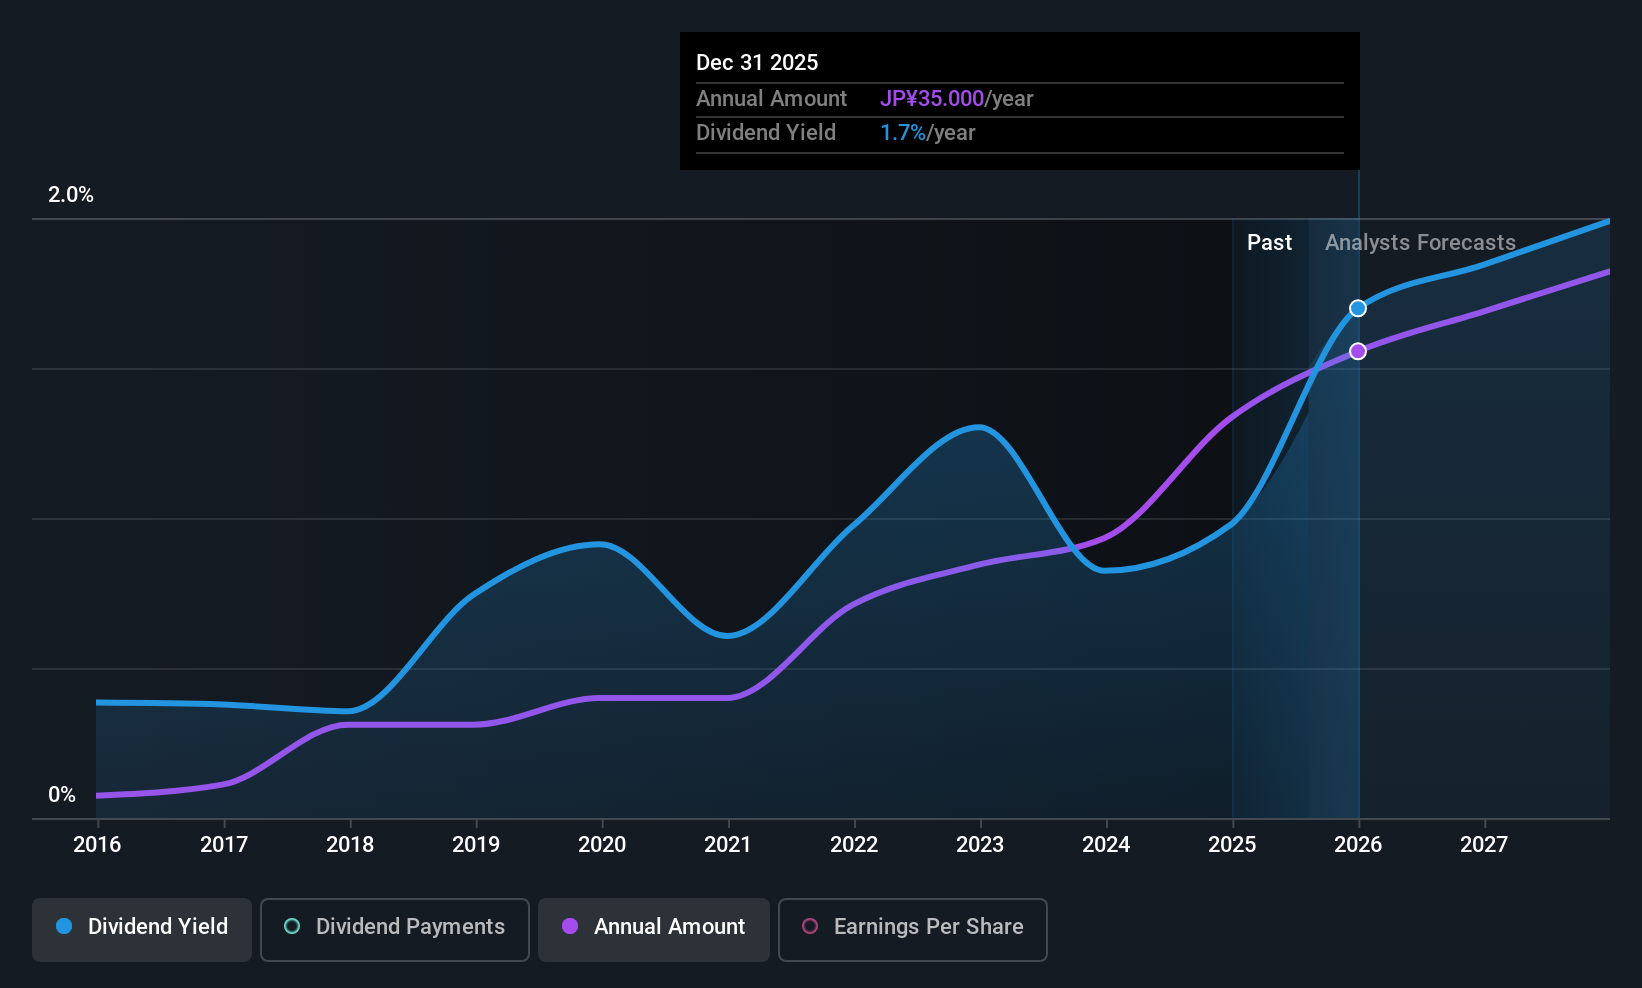Click the teal Dividend Payments legend circle
Image resolution: width=1642 pixels, height=988 pixels.
[x=292, y=927]
